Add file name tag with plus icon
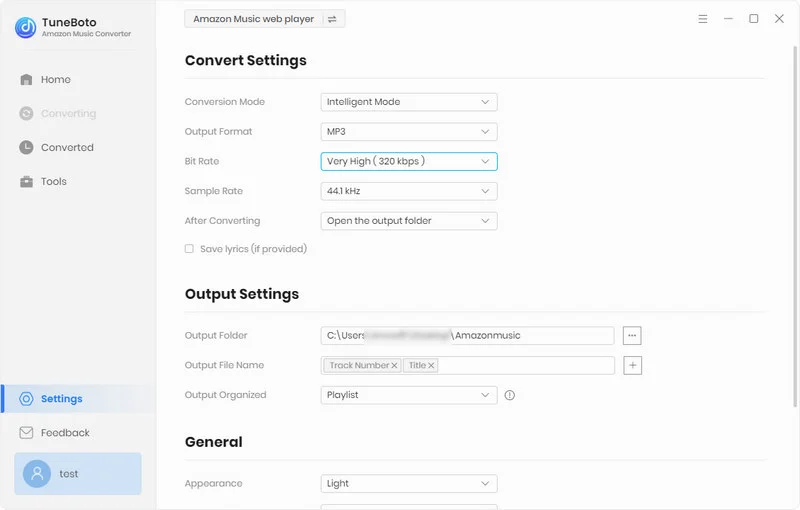This screenshot has width=800, height=510. (632, 365)
